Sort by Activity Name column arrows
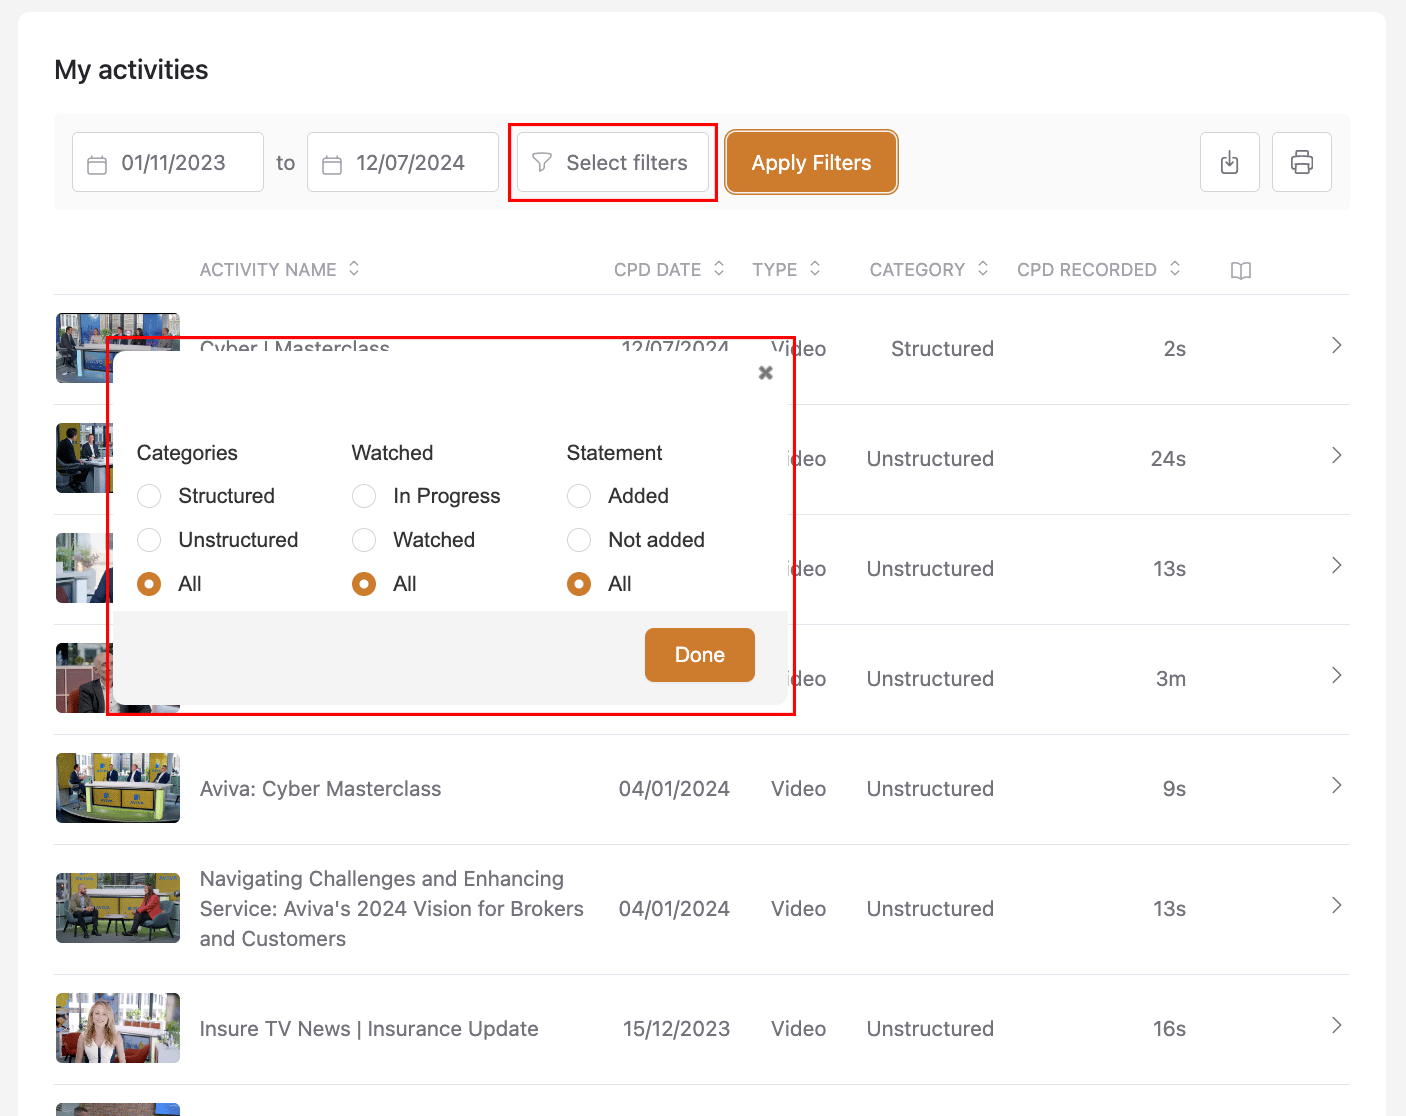1406x1116 pixels. 354,269
